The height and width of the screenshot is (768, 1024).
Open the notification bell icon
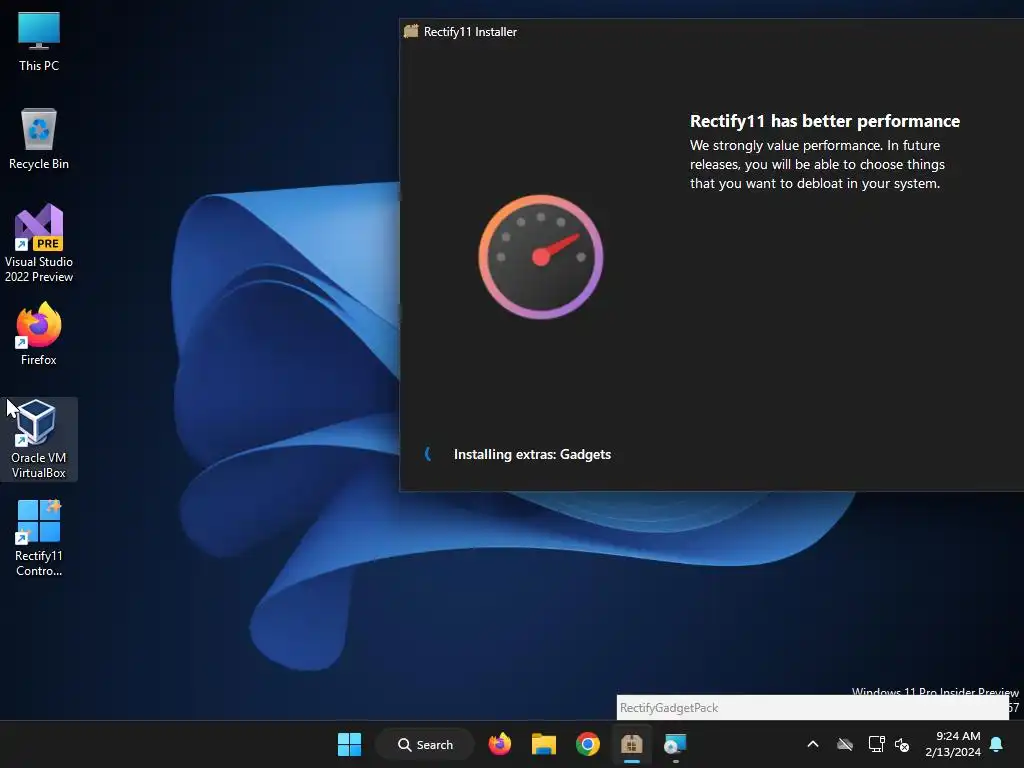[997, 744]
